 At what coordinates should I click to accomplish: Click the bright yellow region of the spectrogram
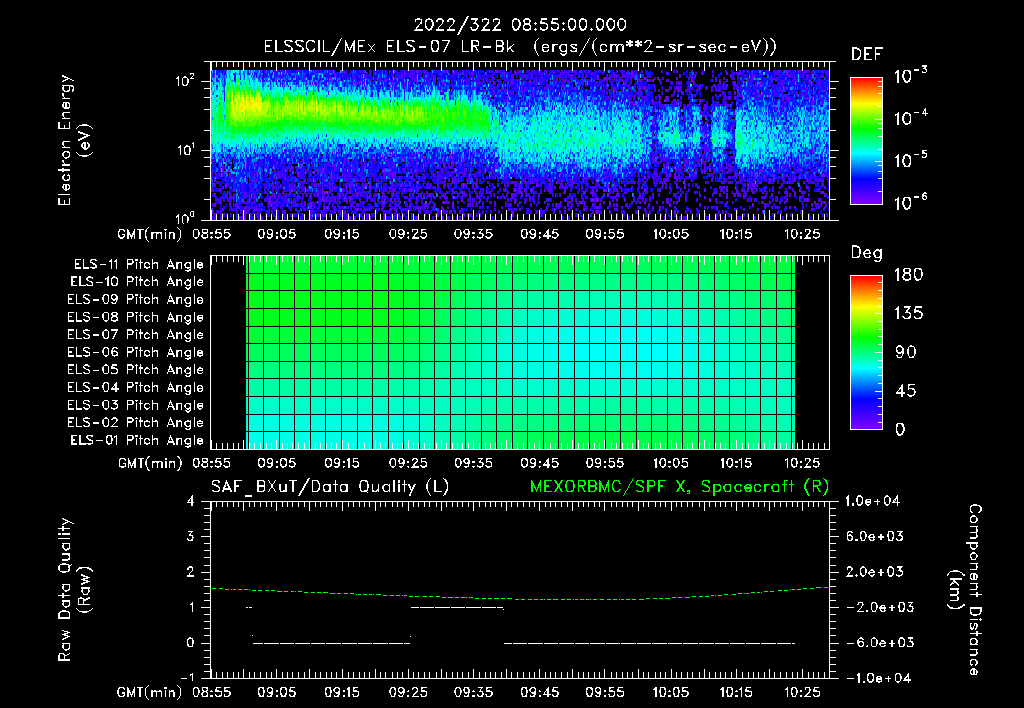247,105
